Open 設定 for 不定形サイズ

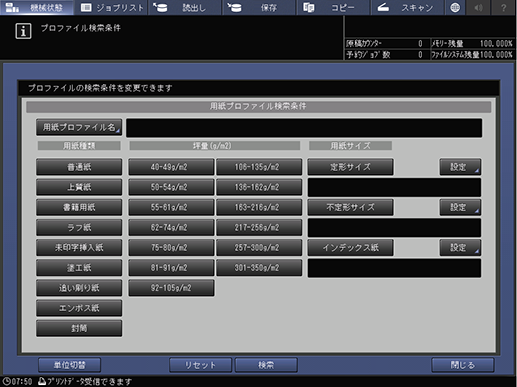point(460,207)
